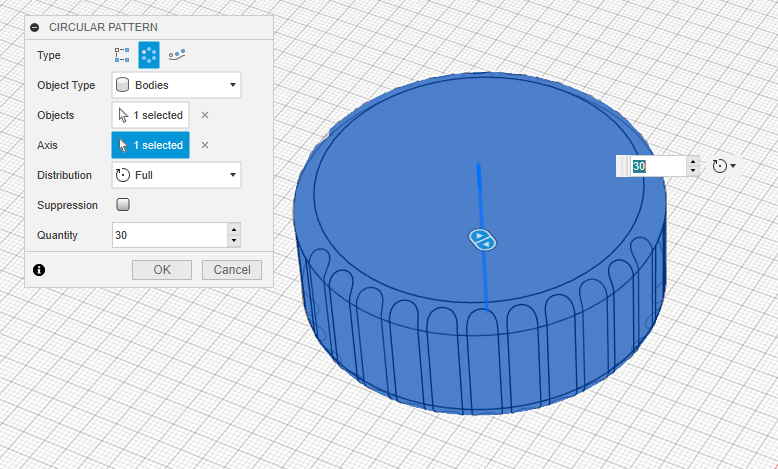This screenshot has height=469, width=778.
Task: Click the Axis 1 selected button
Action: click(x=150, y=145)
